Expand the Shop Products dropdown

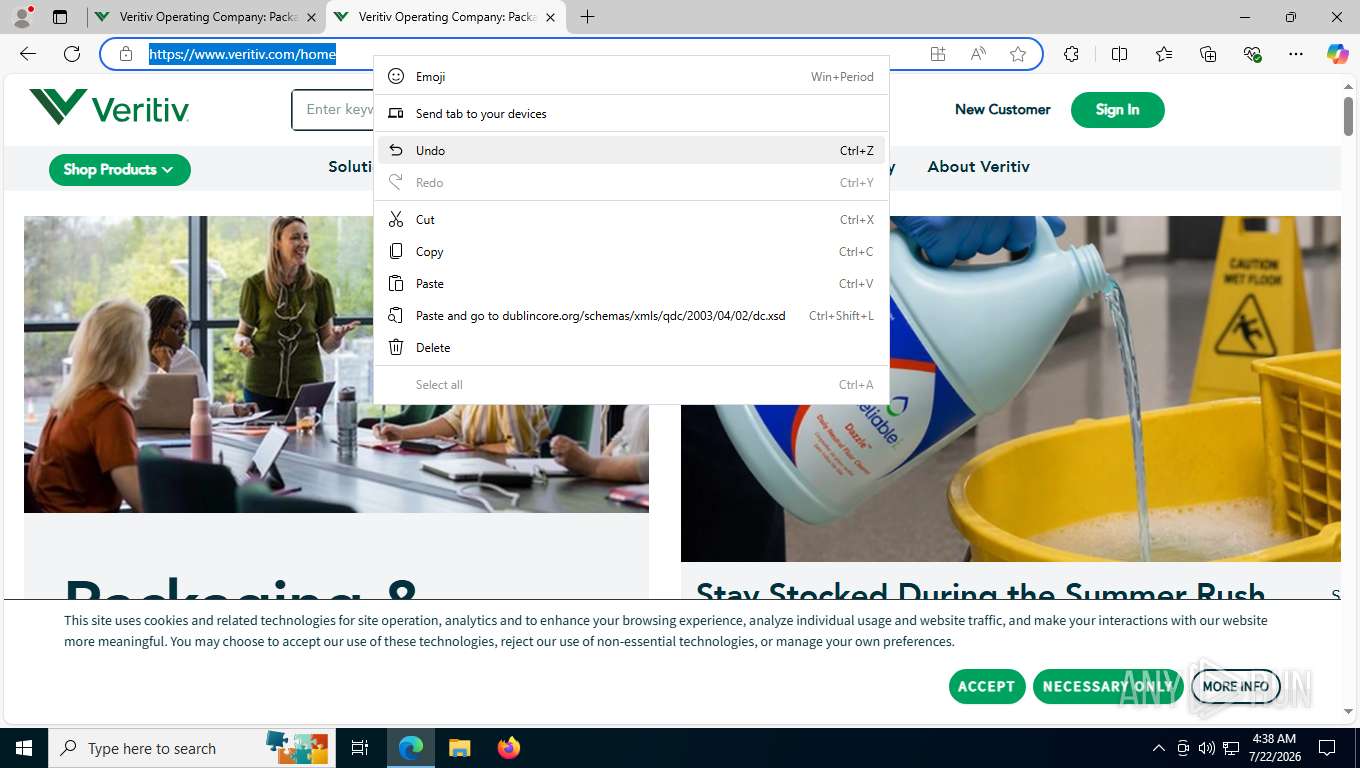(x=120, y=170)
